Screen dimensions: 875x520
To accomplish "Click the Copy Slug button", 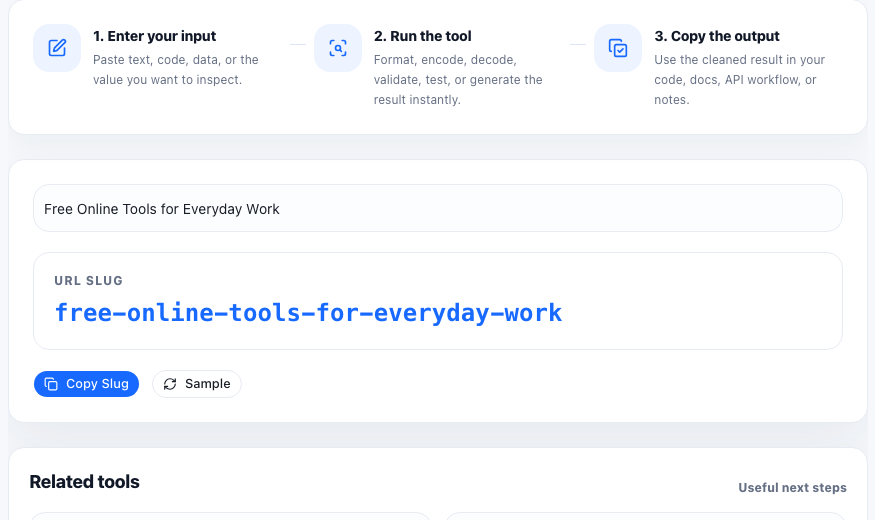I will pyautogui.click(x=86, y=384).
